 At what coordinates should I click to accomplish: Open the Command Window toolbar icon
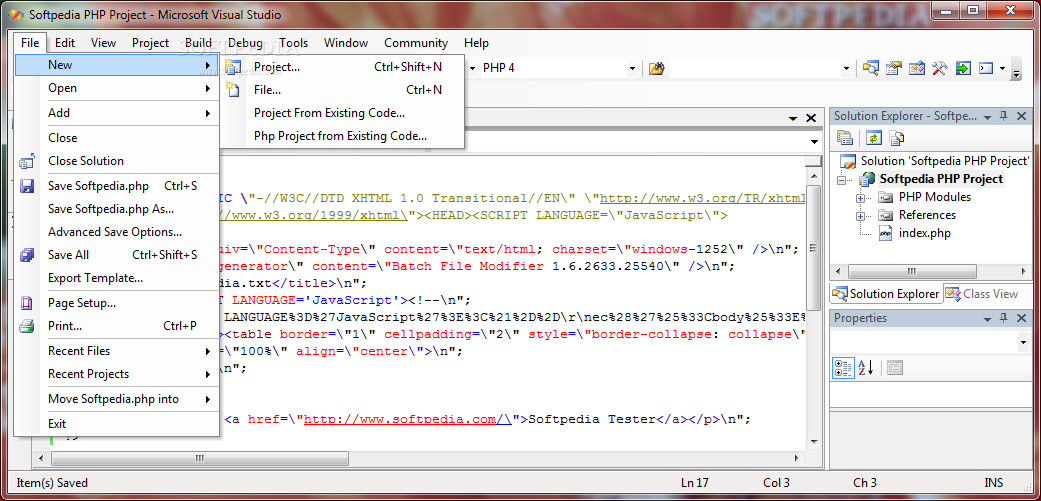click(986, 68)
